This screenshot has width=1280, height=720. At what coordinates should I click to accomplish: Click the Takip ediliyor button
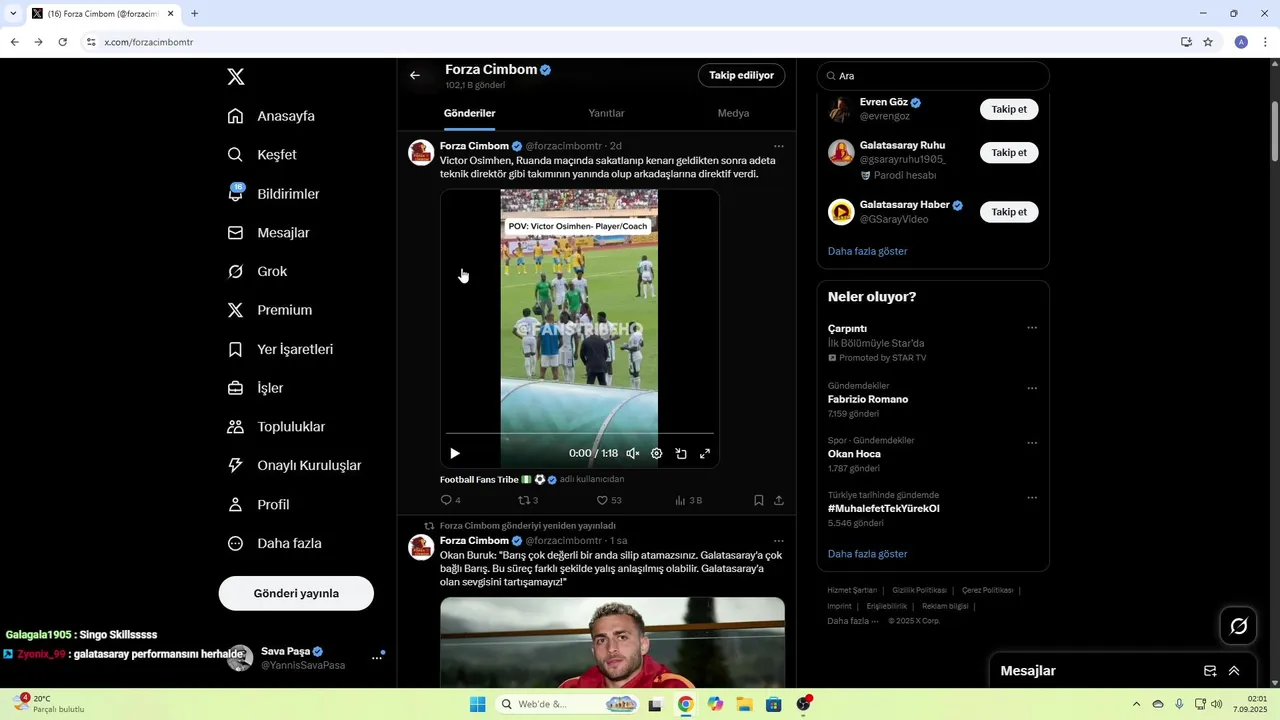tap(741, 76)
